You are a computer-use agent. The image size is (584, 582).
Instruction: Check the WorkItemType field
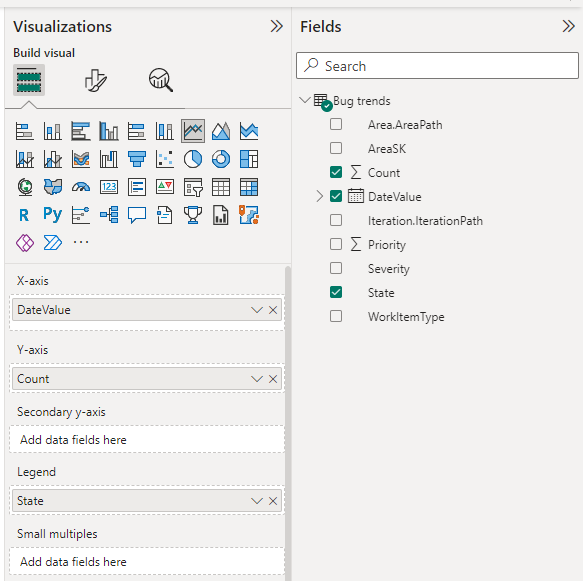click(x=336, y=316)
